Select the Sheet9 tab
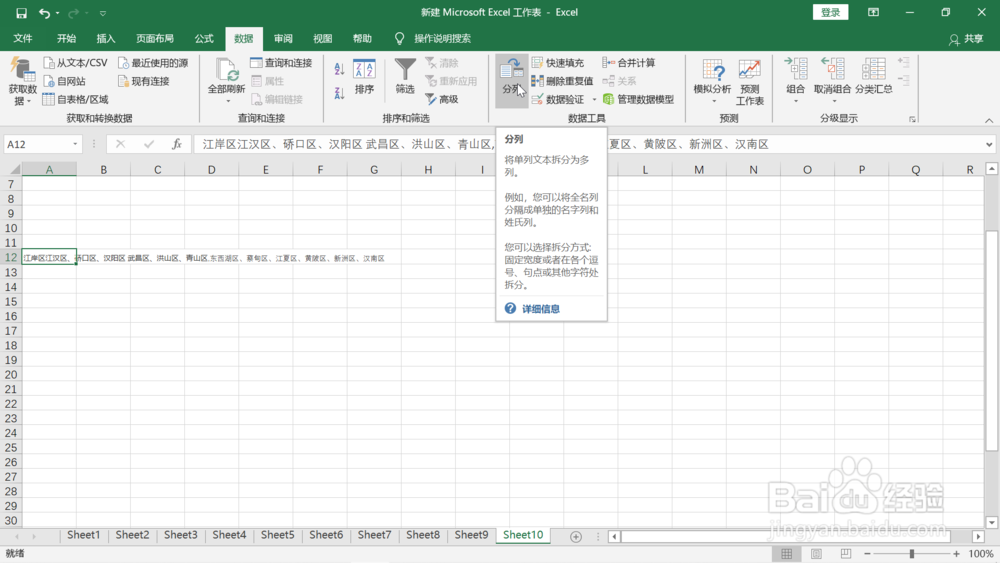 [x=471, y=535]
